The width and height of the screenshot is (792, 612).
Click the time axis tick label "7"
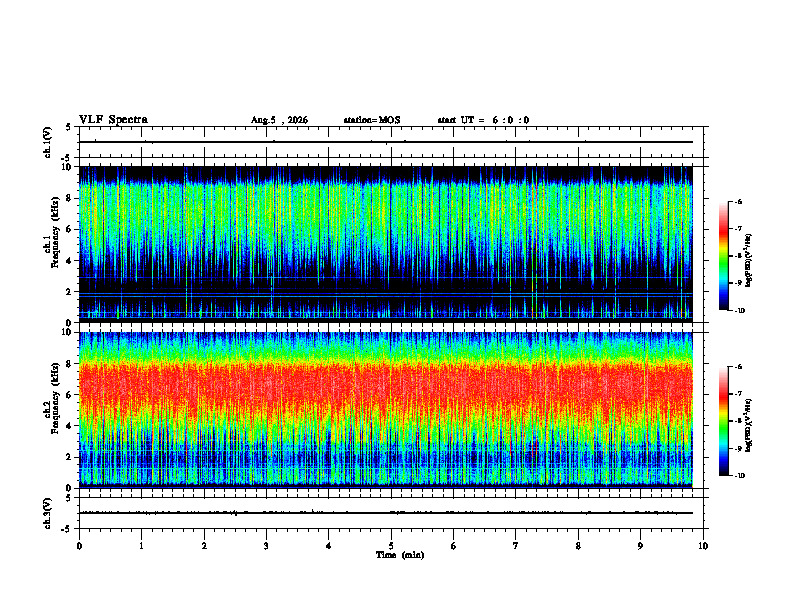[x=516, y=546]
